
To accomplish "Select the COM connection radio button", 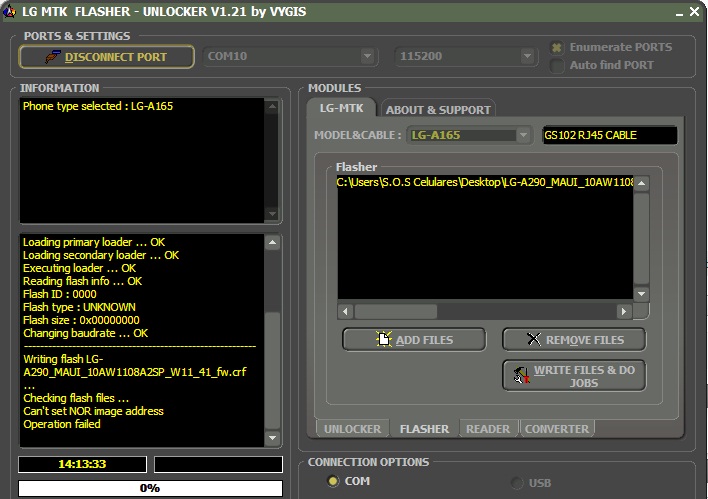I will click(x=333, y=481).
